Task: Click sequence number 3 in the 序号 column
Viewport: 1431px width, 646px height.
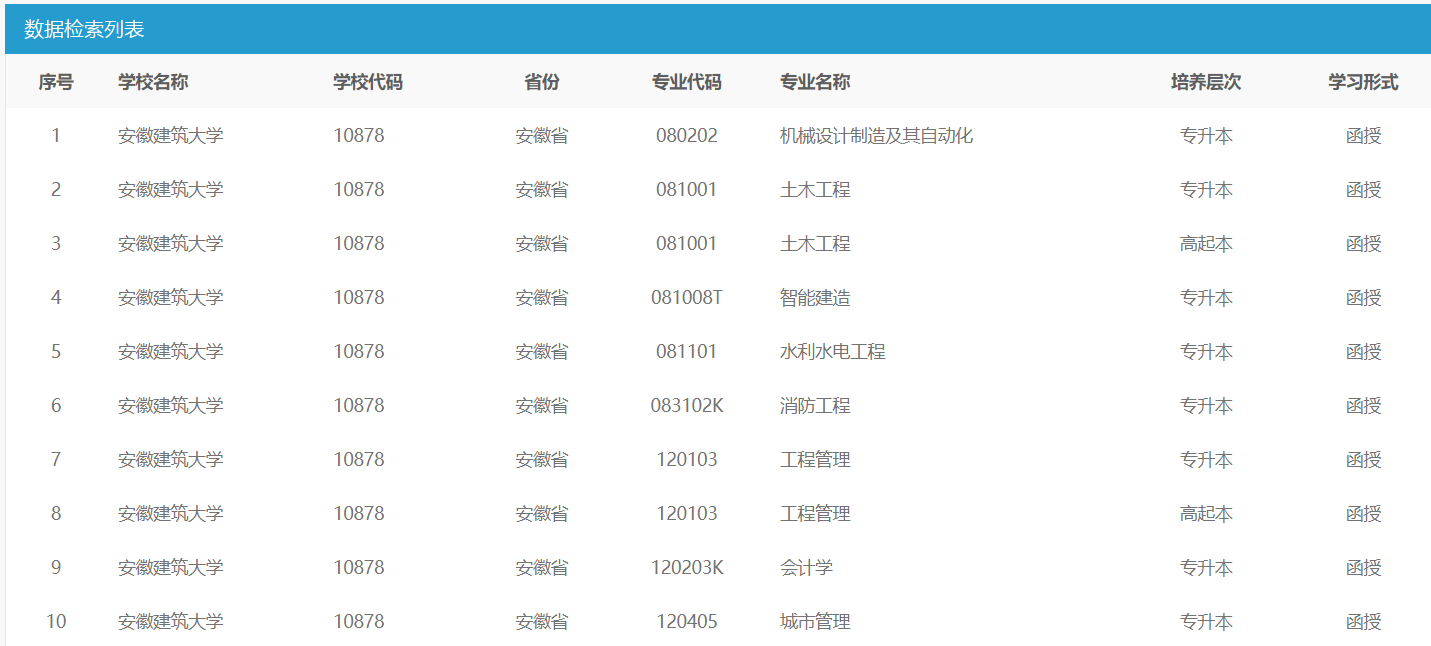Action: pos(56,243)
